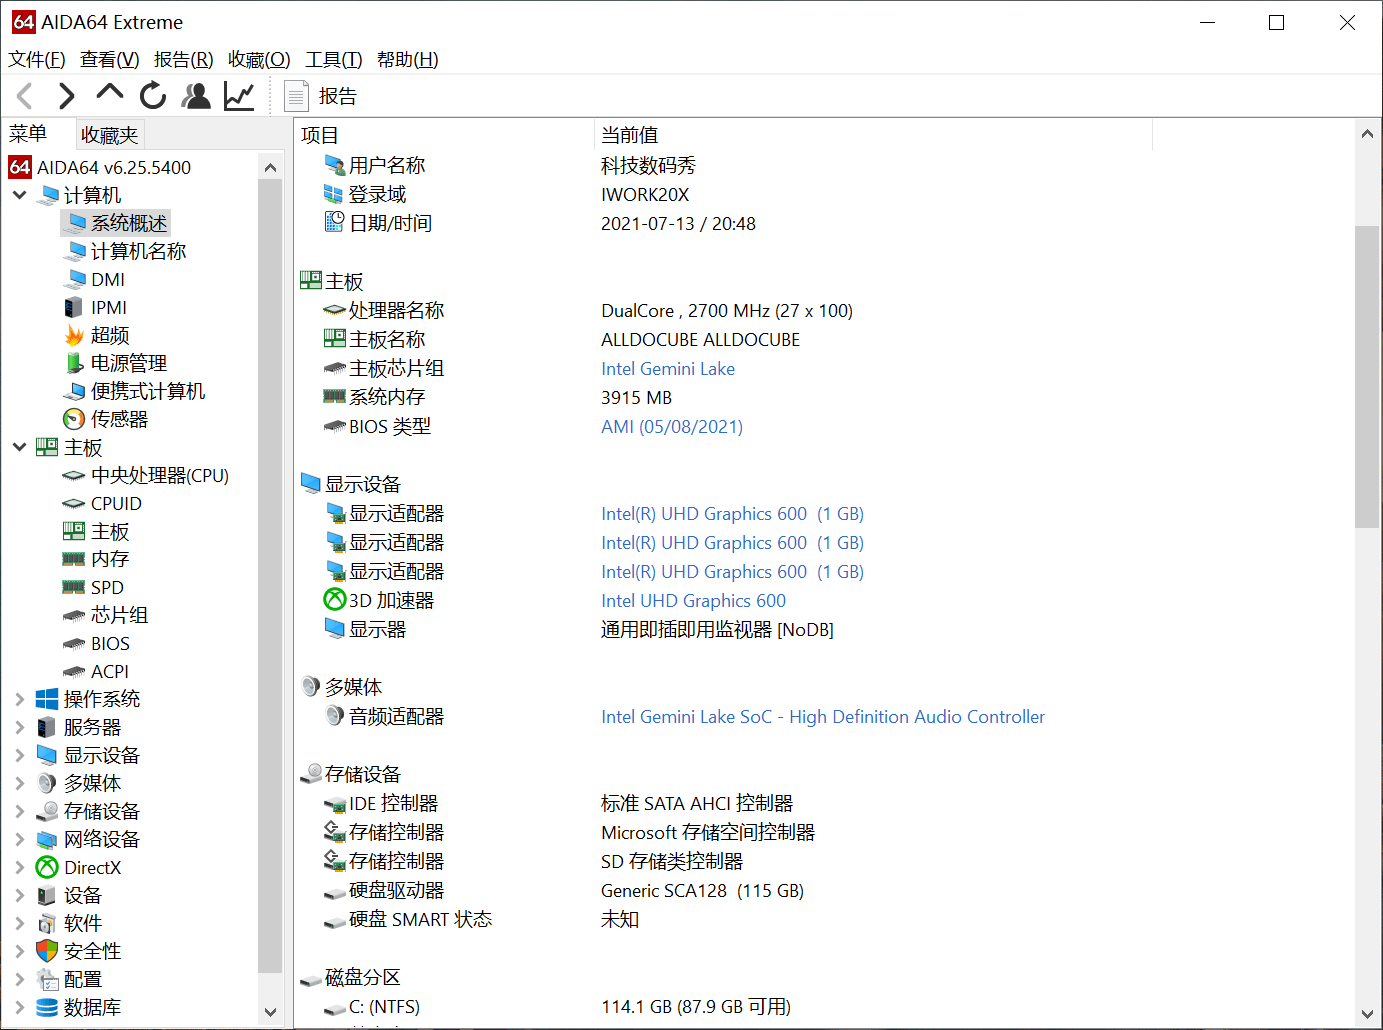1383x1030 pixels.
Task: Open the DMI tree item
Action: (95, 279)
